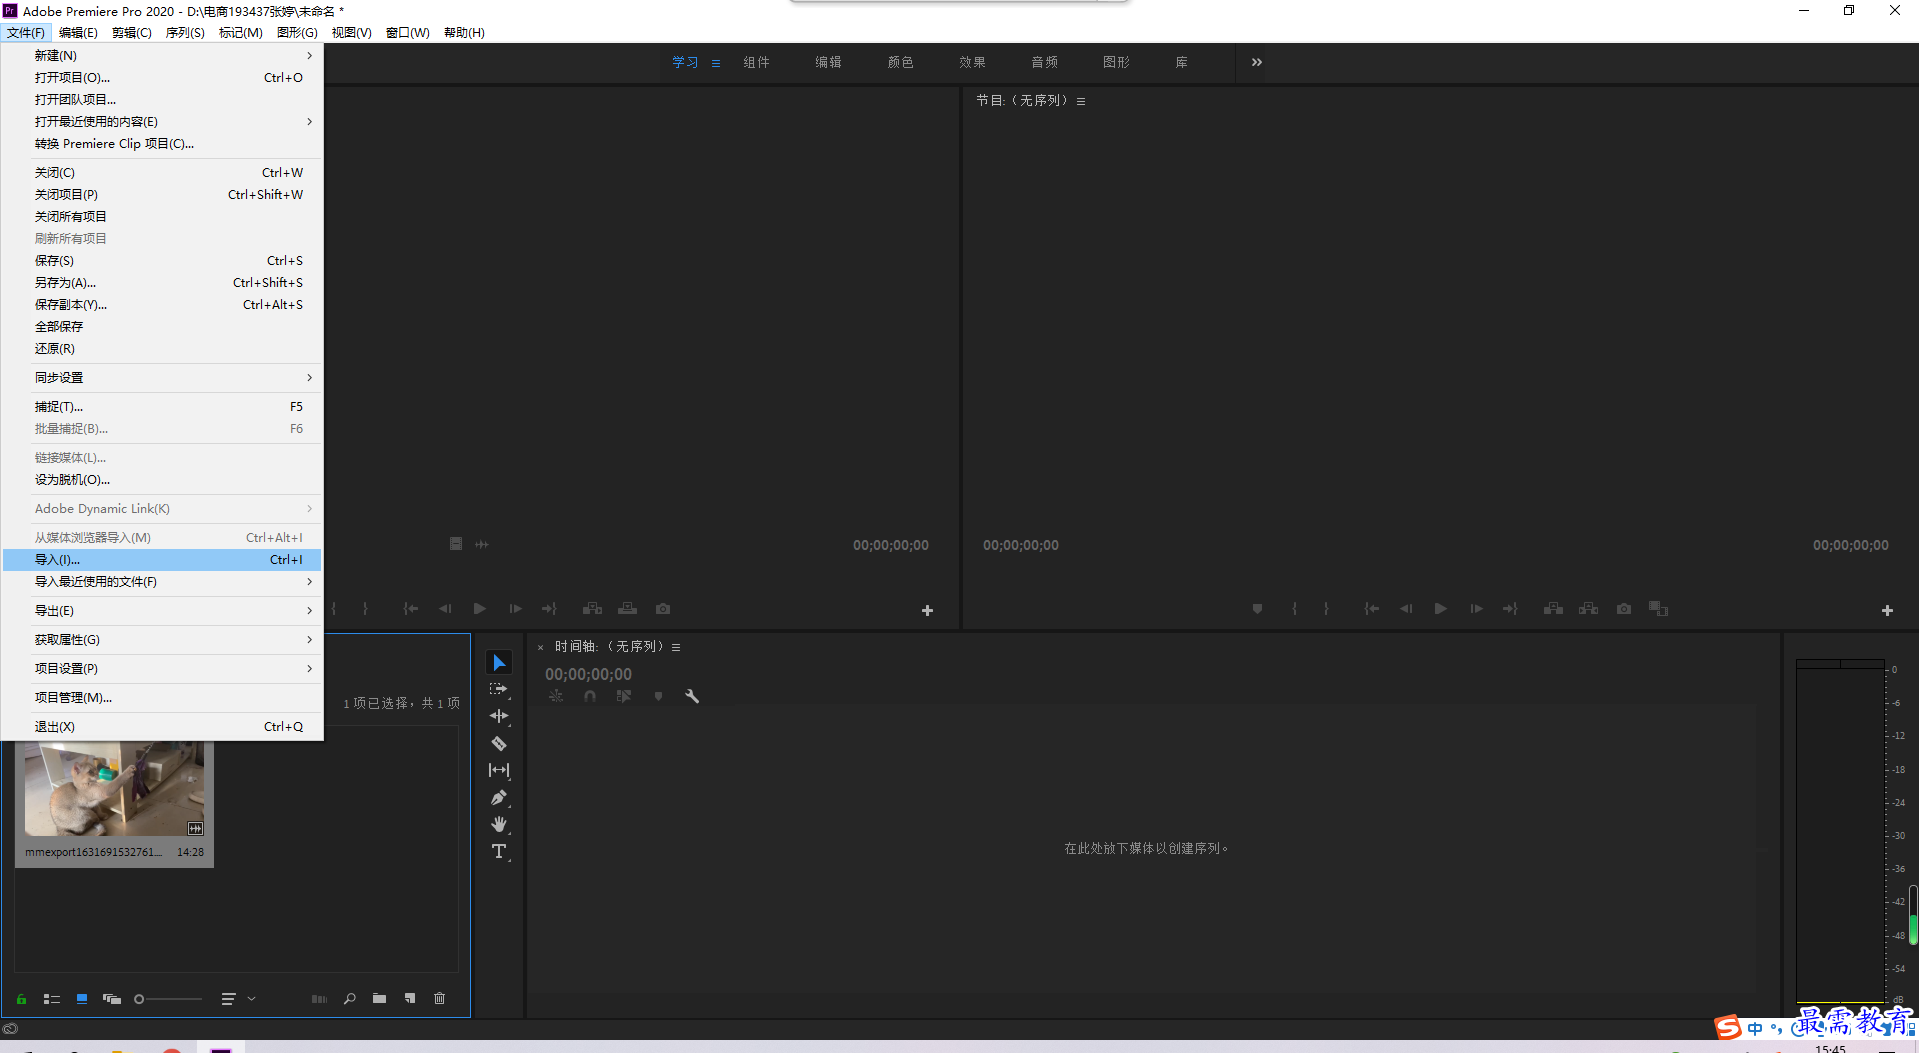Switch project panel to List view
Screen dimensions: 1919x1053
coord(52,998)
